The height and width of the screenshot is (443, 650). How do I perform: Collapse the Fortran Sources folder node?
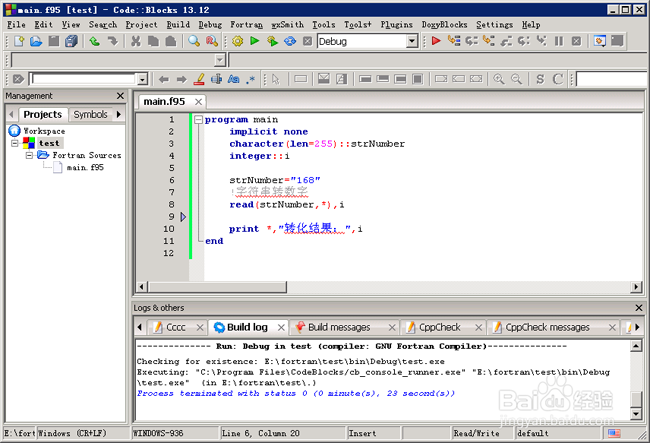point(28,156)
